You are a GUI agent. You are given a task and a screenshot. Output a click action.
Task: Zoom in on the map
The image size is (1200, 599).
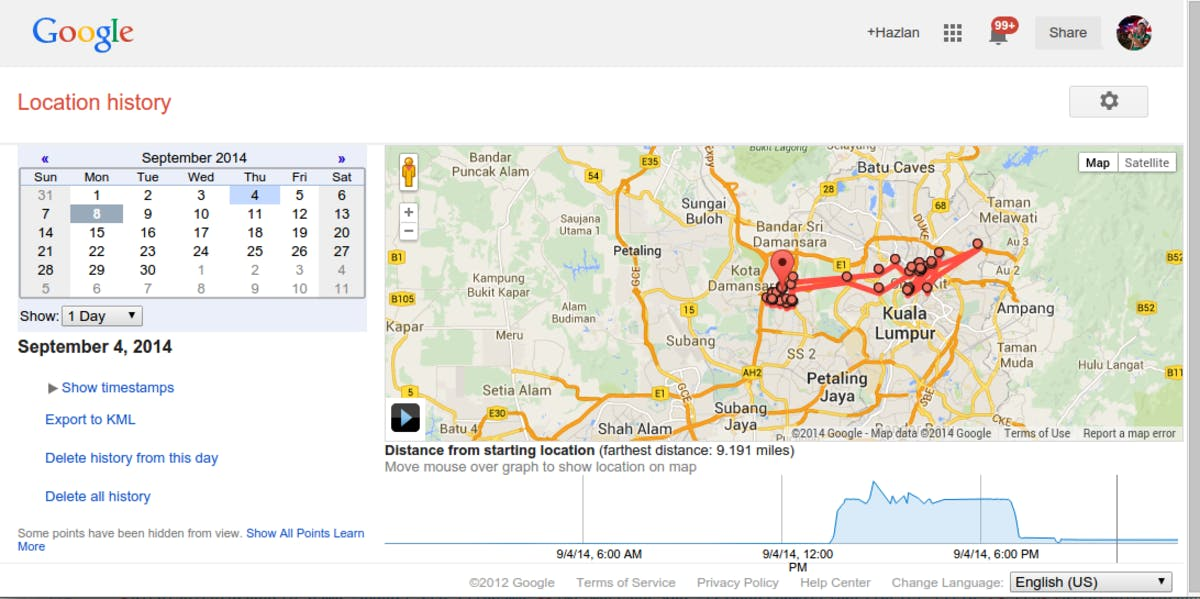(408, 212)
